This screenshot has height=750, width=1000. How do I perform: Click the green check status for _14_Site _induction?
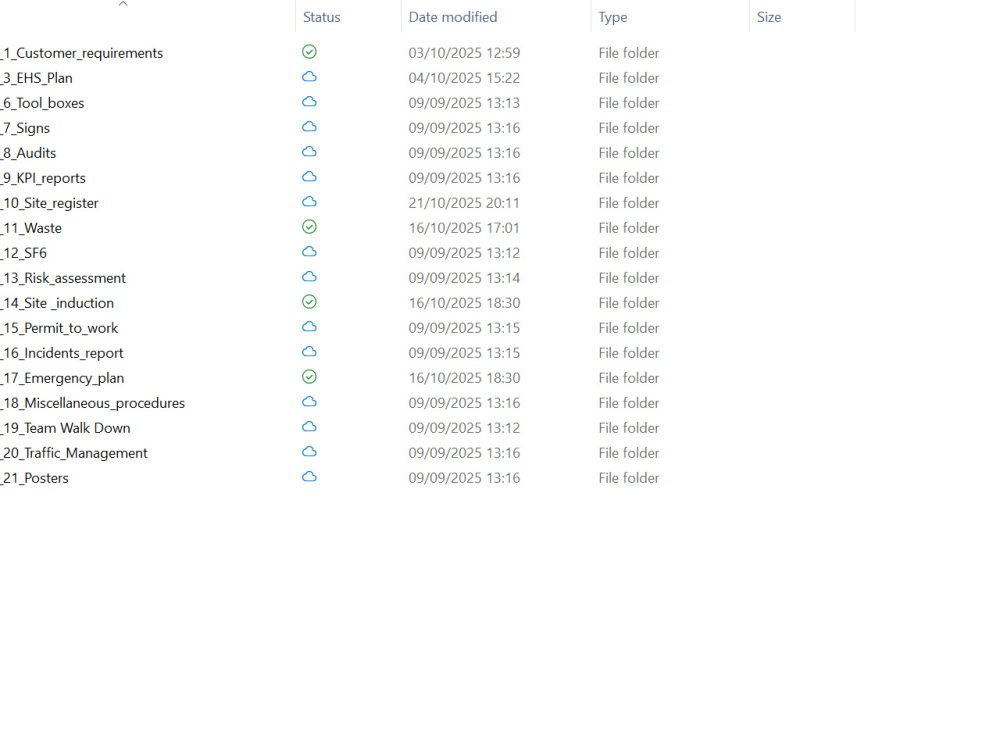click(x=309, y=302)
